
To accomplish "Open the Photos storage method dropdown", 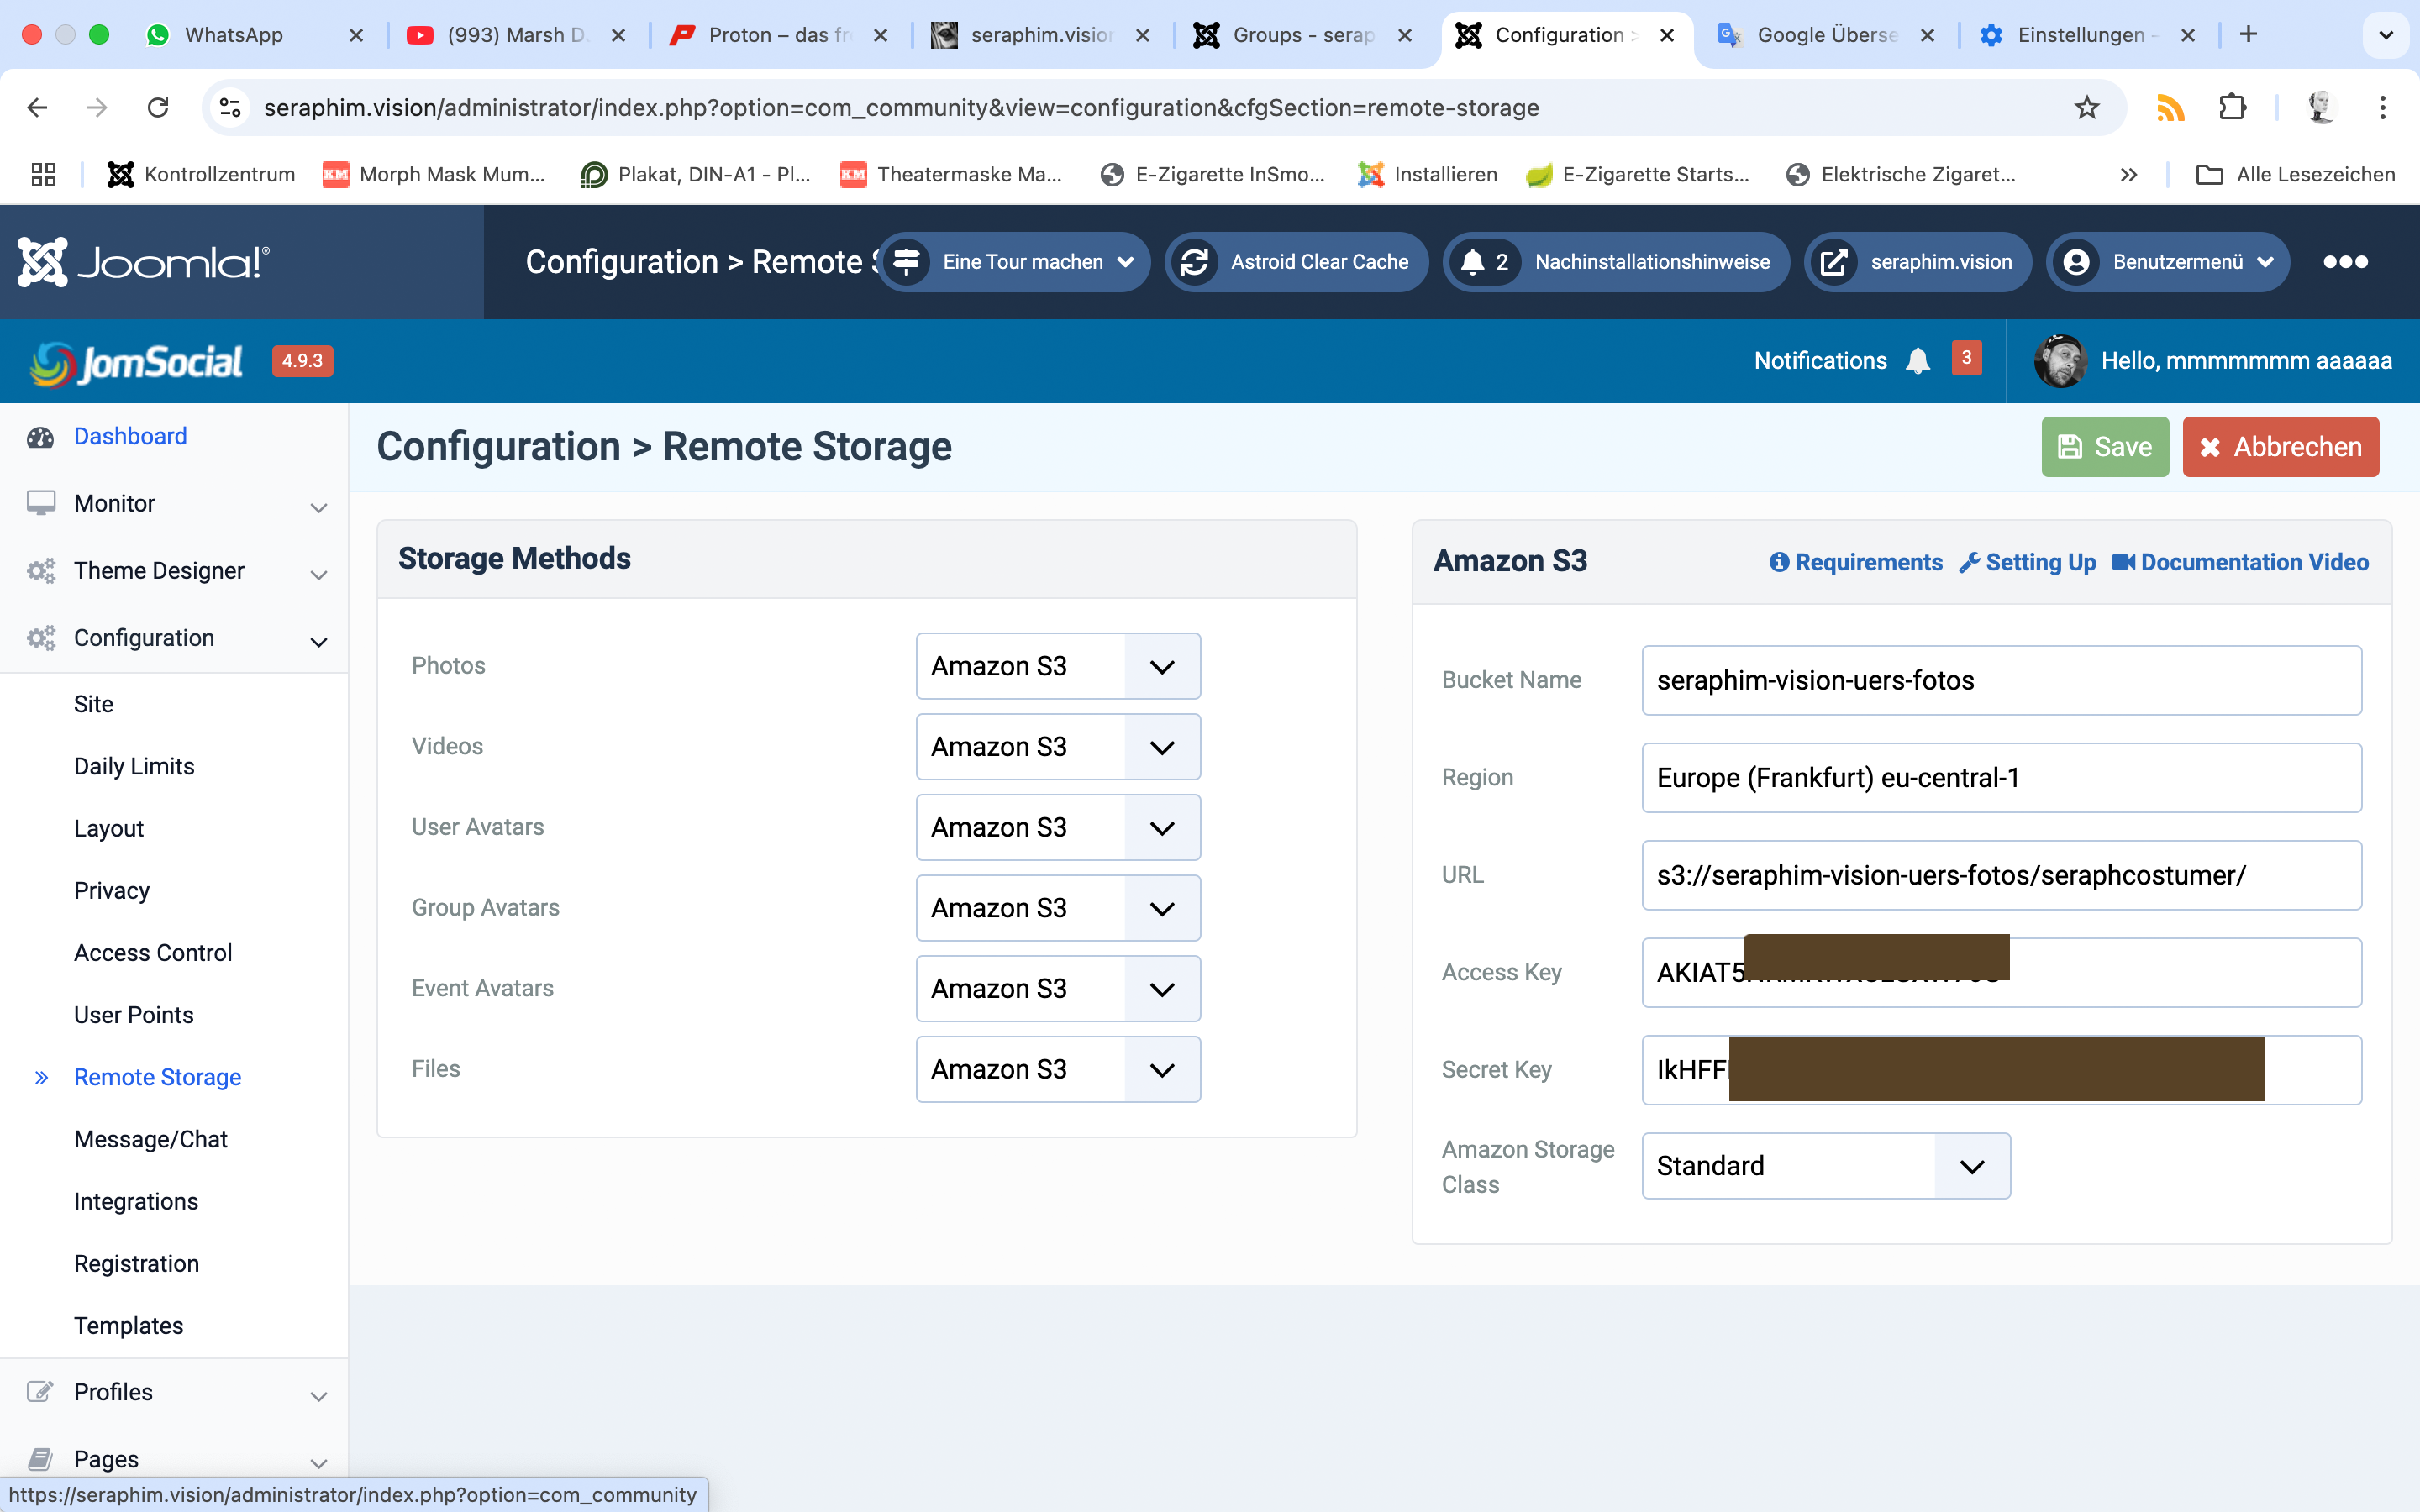I will (x=1058, y=666).
